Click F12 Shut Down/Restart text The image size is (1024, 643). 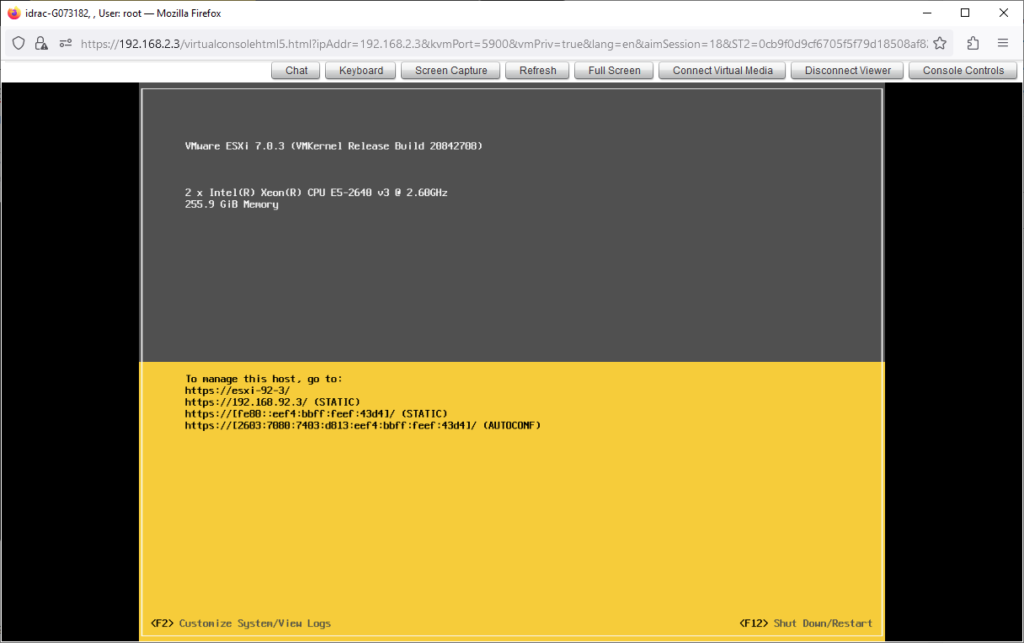click(806, 623)
